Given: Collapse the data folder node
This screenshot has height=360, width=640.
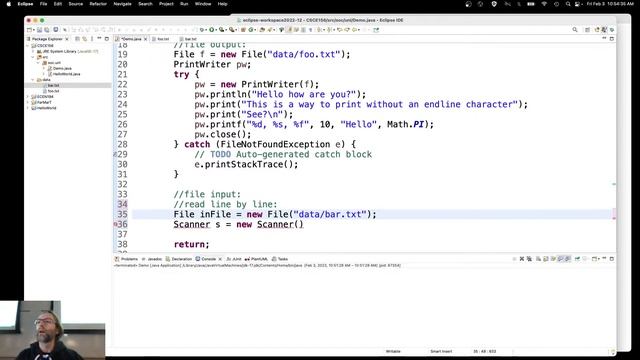Looking at the screenshot, I should click(x=33, y=80).
